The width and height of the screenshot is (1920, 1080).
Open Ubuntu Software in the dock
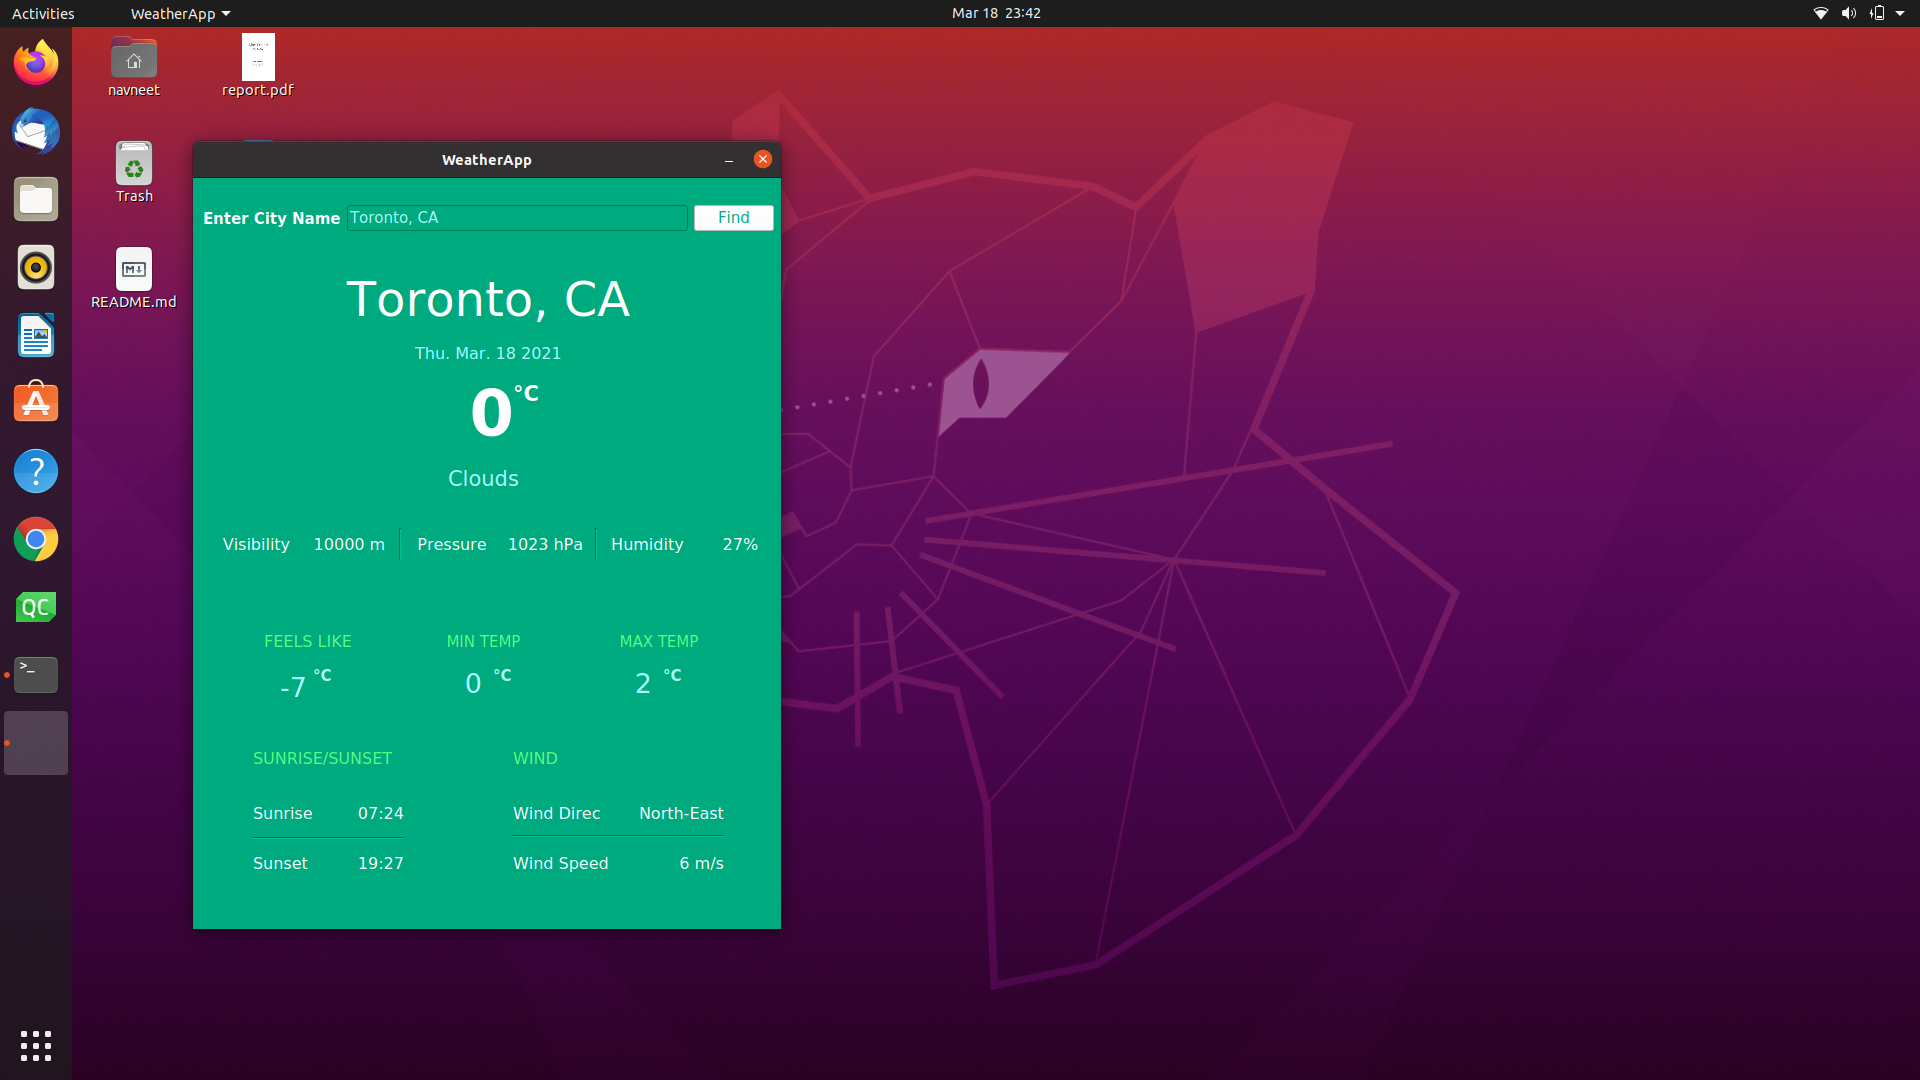[36, 403]
